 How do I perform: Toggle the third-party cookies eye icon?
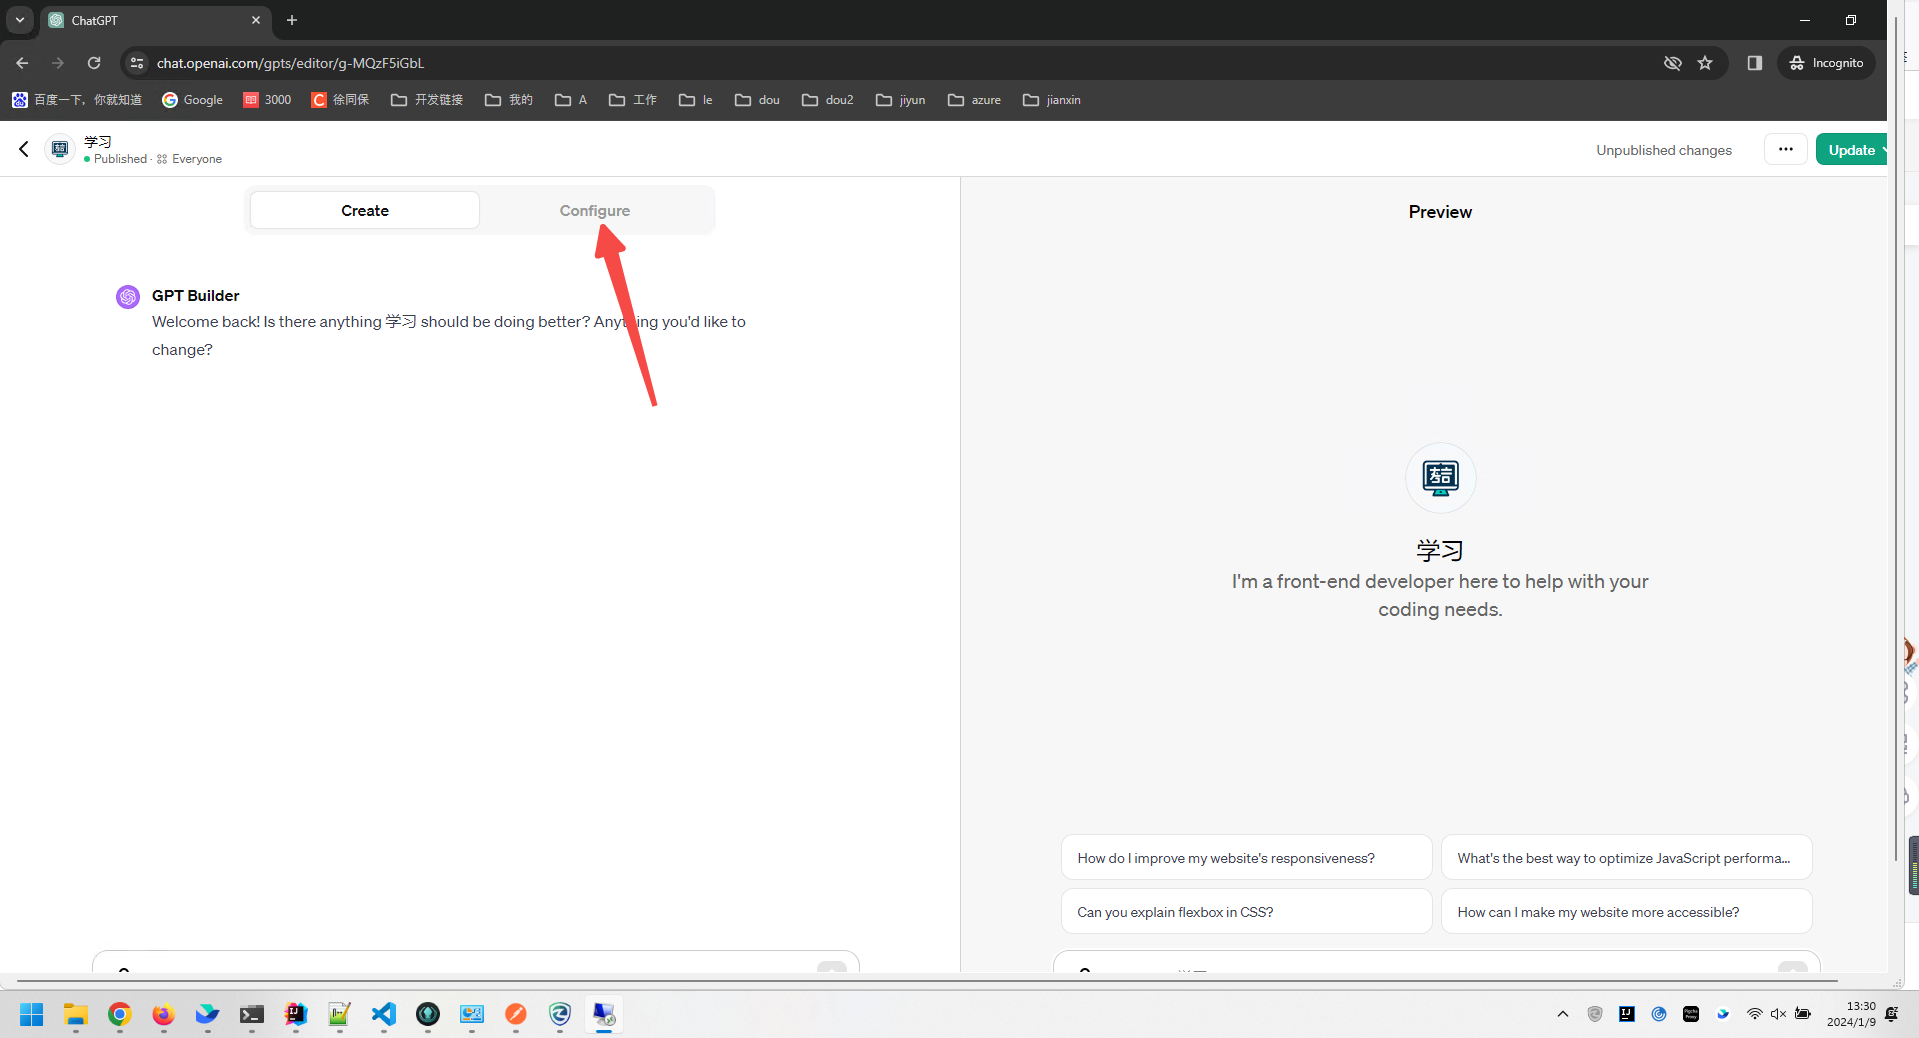(x=1672, y=63)
